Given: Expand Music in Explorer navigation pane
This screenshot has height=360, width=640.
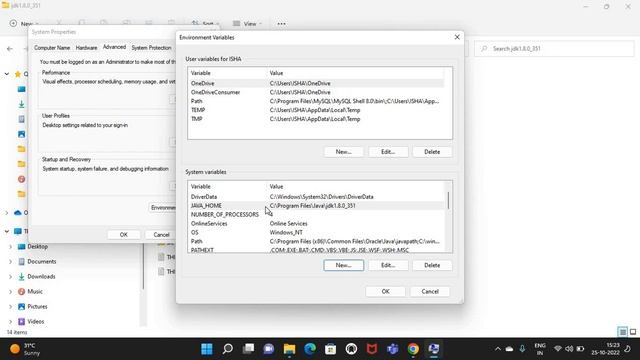Looking at the screenshot, I should coord(10,292).
